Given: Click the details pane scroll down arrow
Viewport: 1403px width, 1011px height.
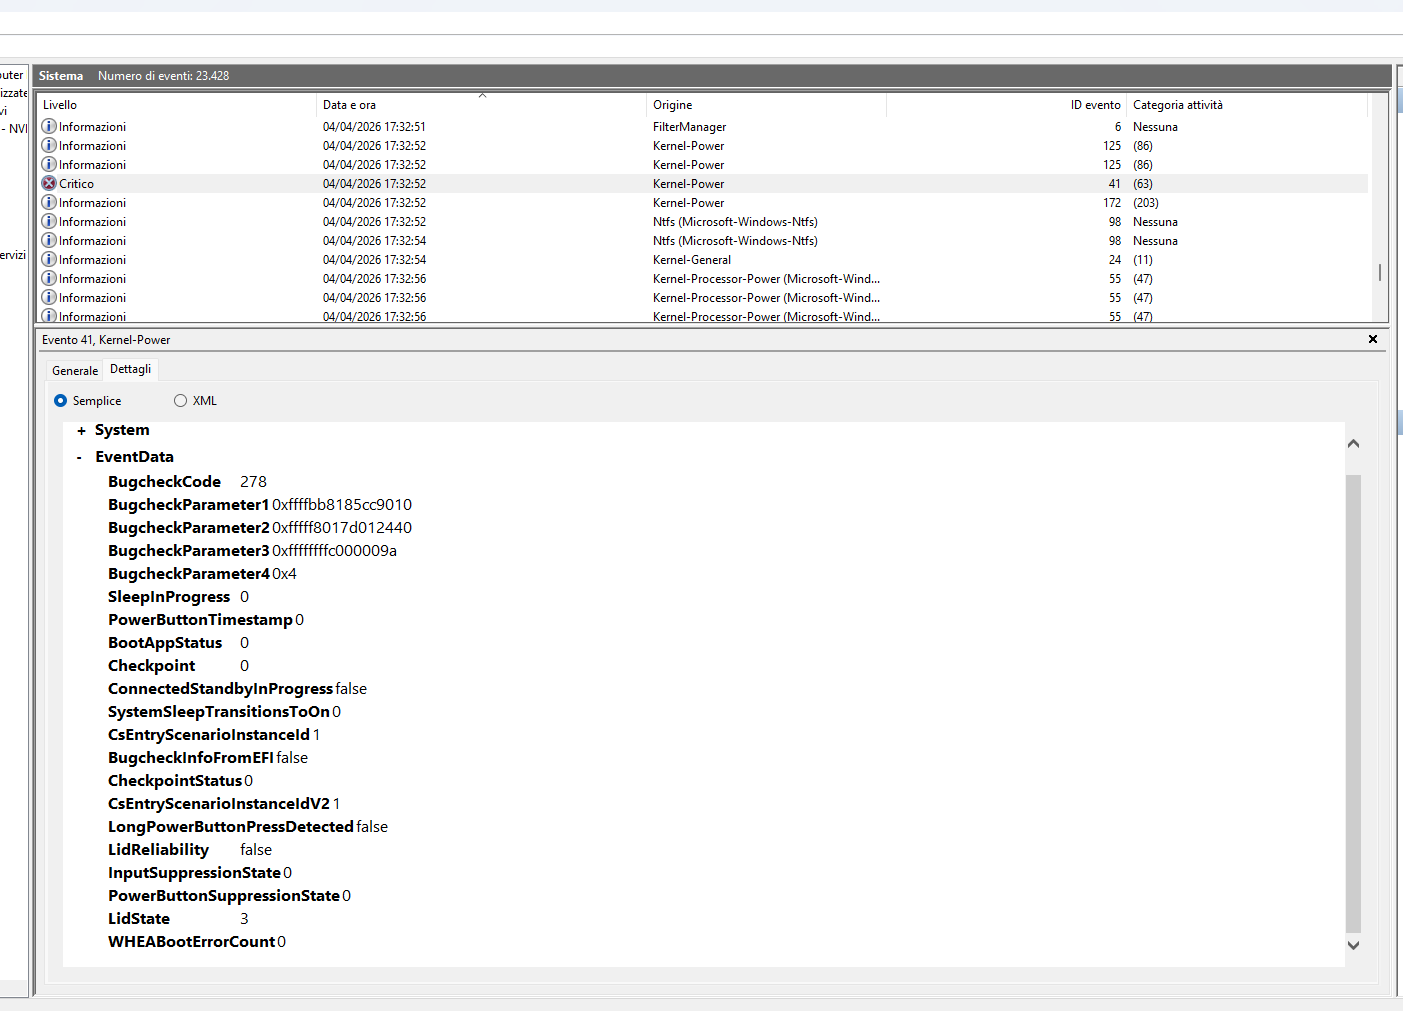Looking at the screenshot, I should pyautogui.click(x=1353, y=945).
